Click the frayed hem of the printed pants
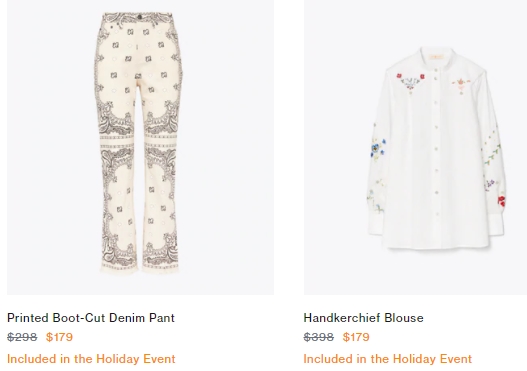This screenshot has width=527, height=371. [x=139, y=269]
